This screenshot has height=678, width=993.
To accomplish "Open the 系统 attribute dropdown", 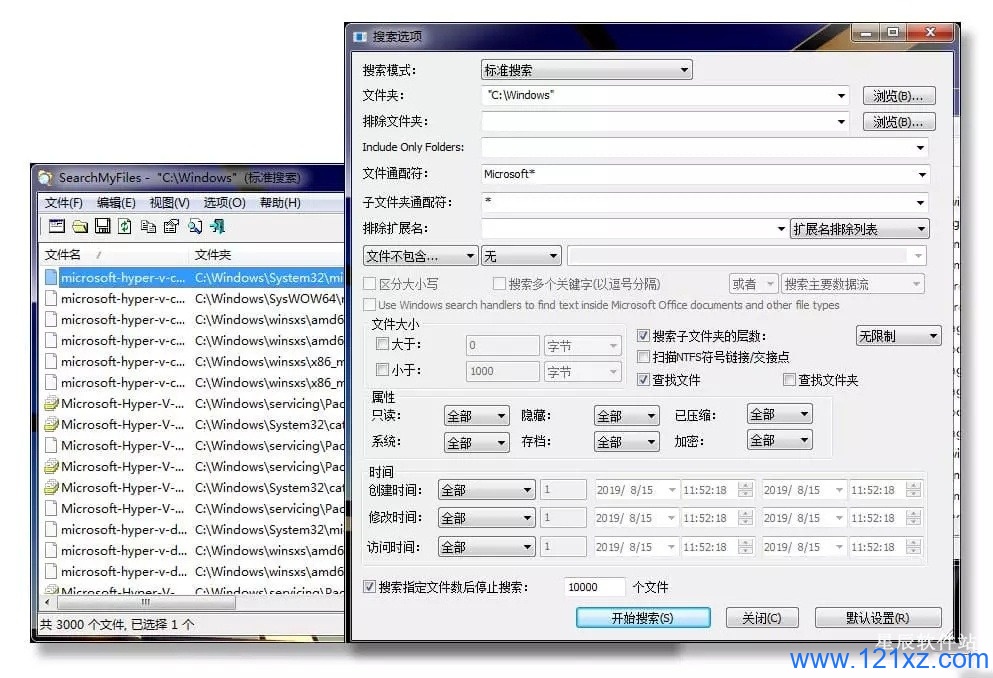I will (x=476, y=441).
